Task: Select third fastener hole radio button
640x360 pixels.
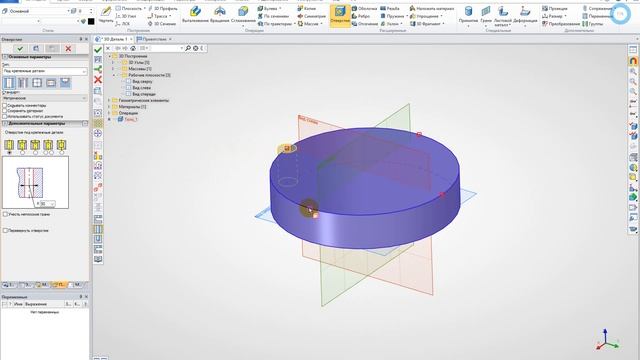Action: [35, 153]
